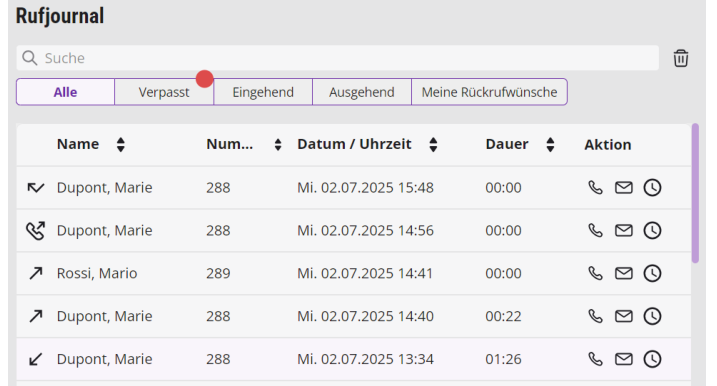
Task: Sort by Datum / Uhrzeit column
Action: 433,145
